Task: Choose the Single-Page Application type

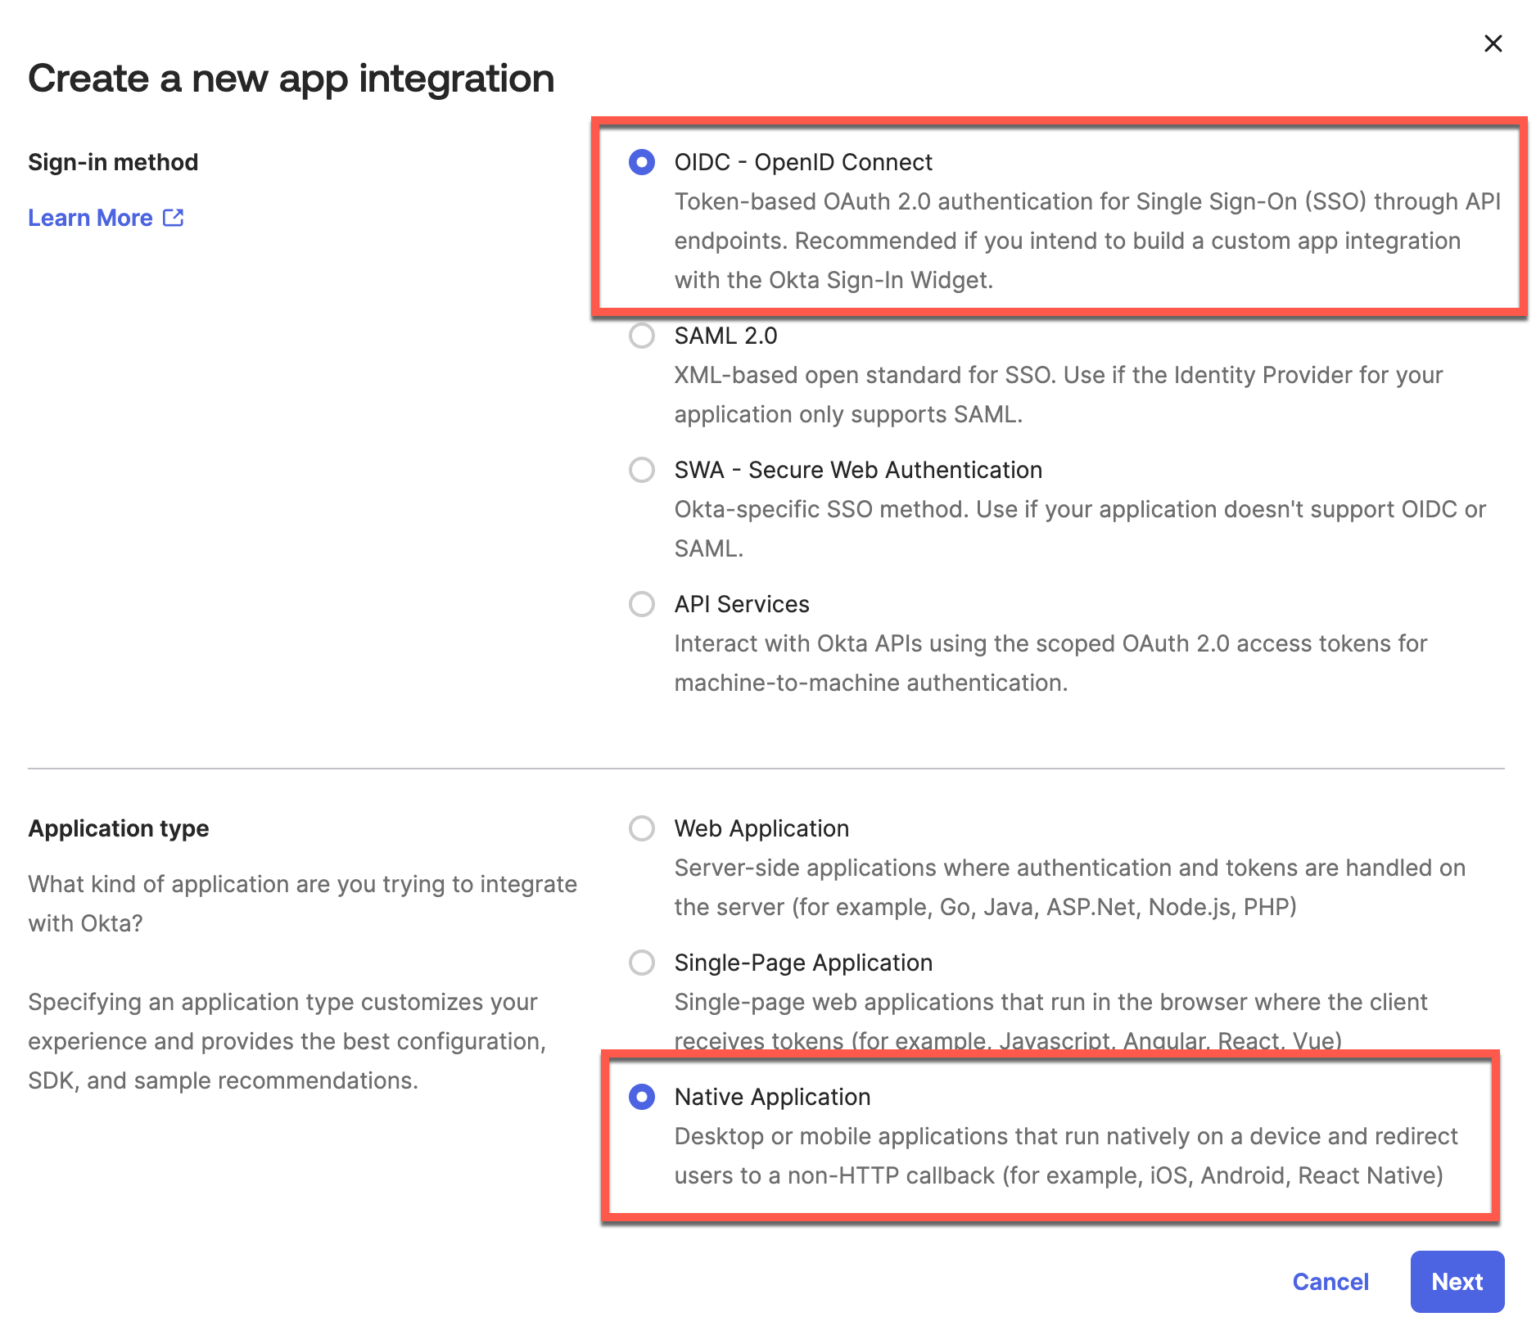Action: pos(641,962)
